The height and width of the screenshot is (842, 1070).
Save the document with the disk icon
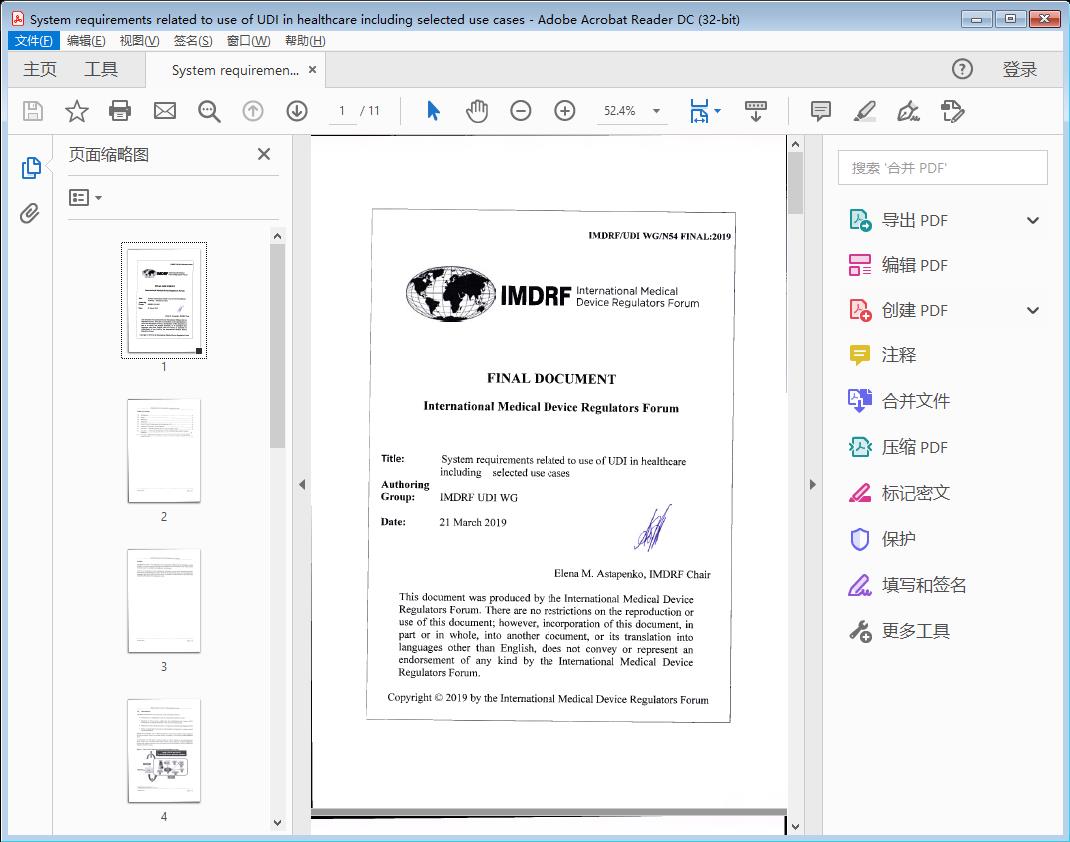point(32,111)
